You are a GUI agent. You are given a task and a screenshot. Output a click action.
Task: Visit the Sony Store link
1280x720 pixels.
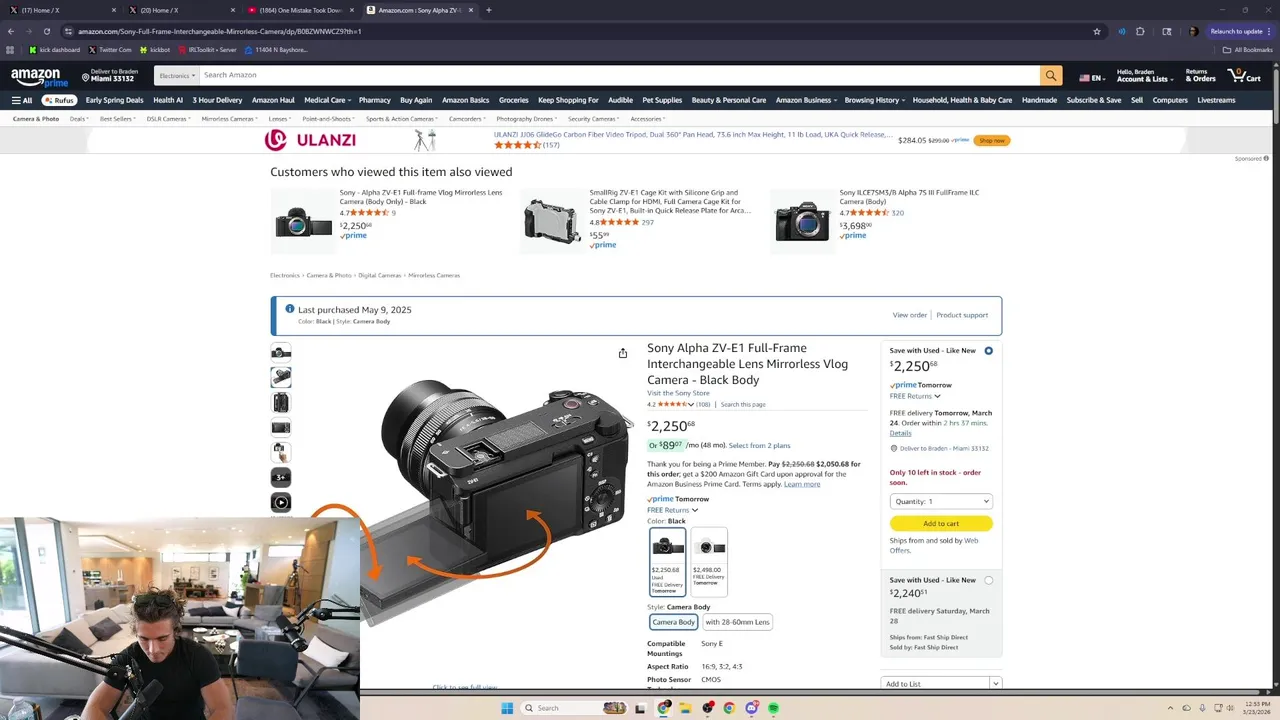(x=678, y=393)
